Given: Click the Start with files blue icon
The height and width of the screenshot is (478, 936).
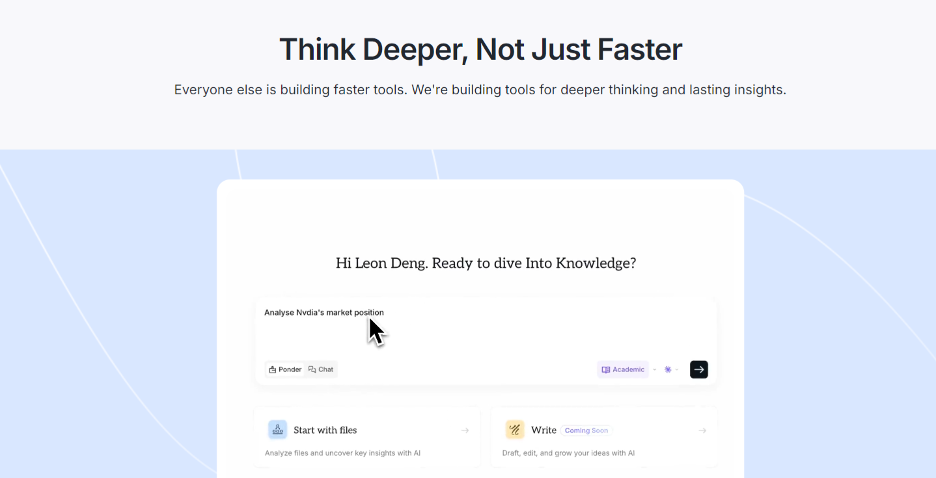Looking at the screenshot, I should (x=278, y=430).
